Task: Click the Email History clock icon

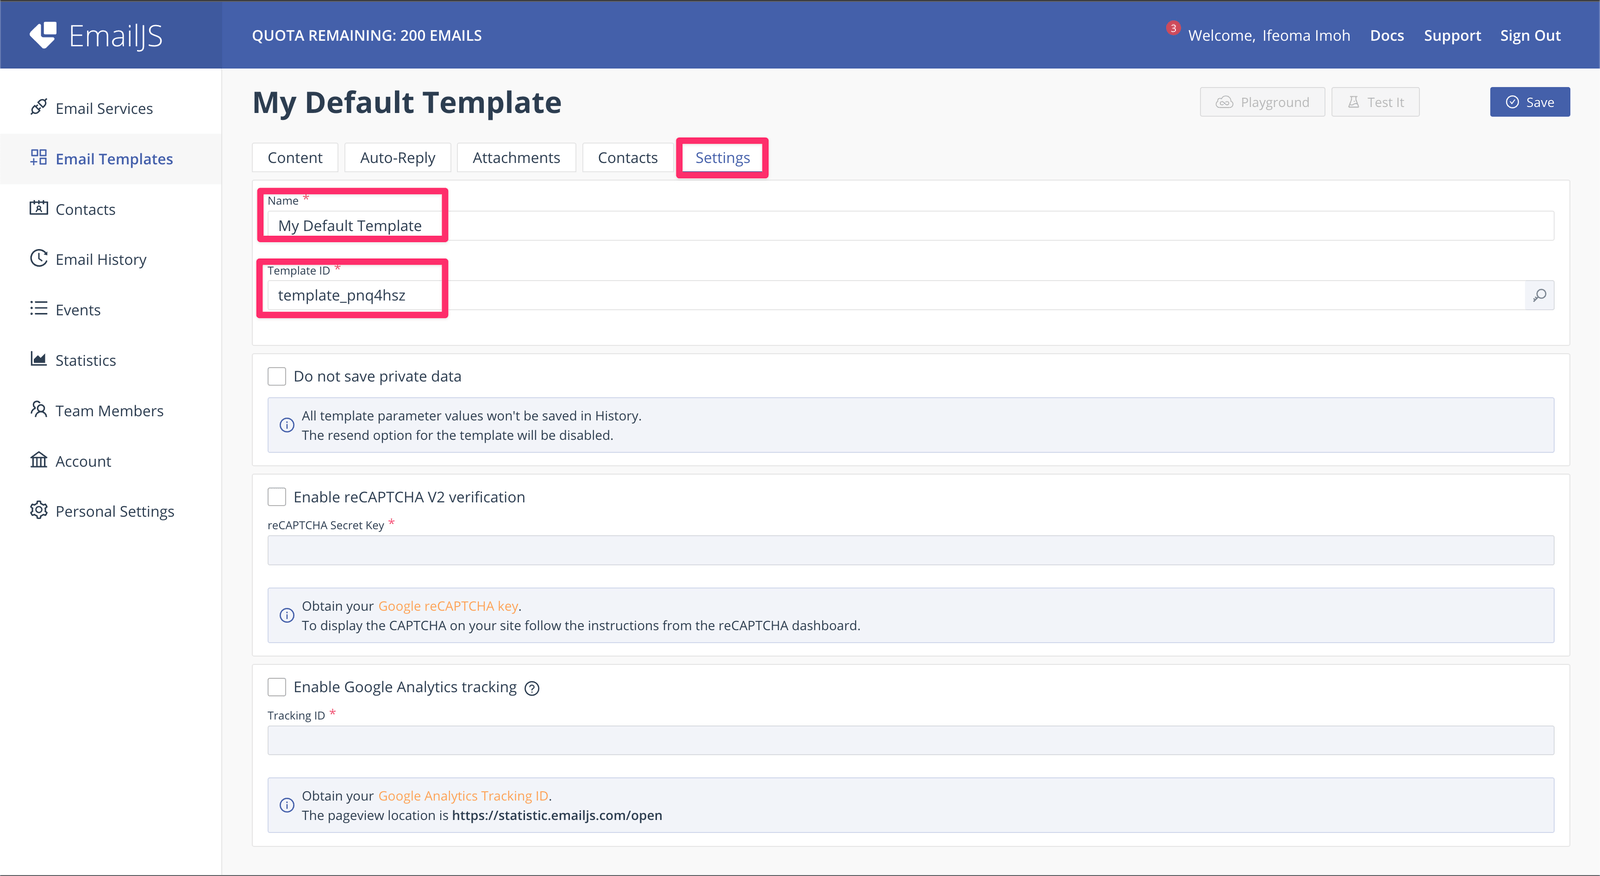Action: pyautogui.click(x=39, y=258)
